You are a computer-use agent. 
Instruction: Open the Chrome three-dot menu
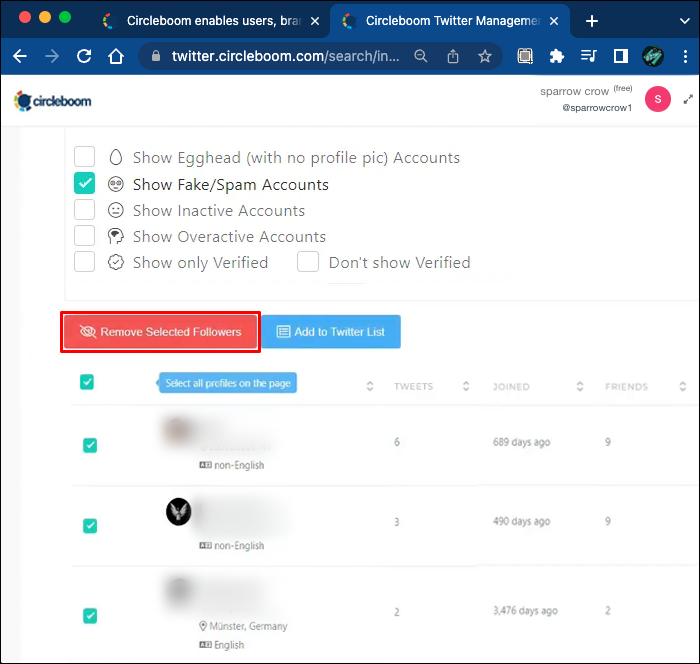click(x=685, y=56)
